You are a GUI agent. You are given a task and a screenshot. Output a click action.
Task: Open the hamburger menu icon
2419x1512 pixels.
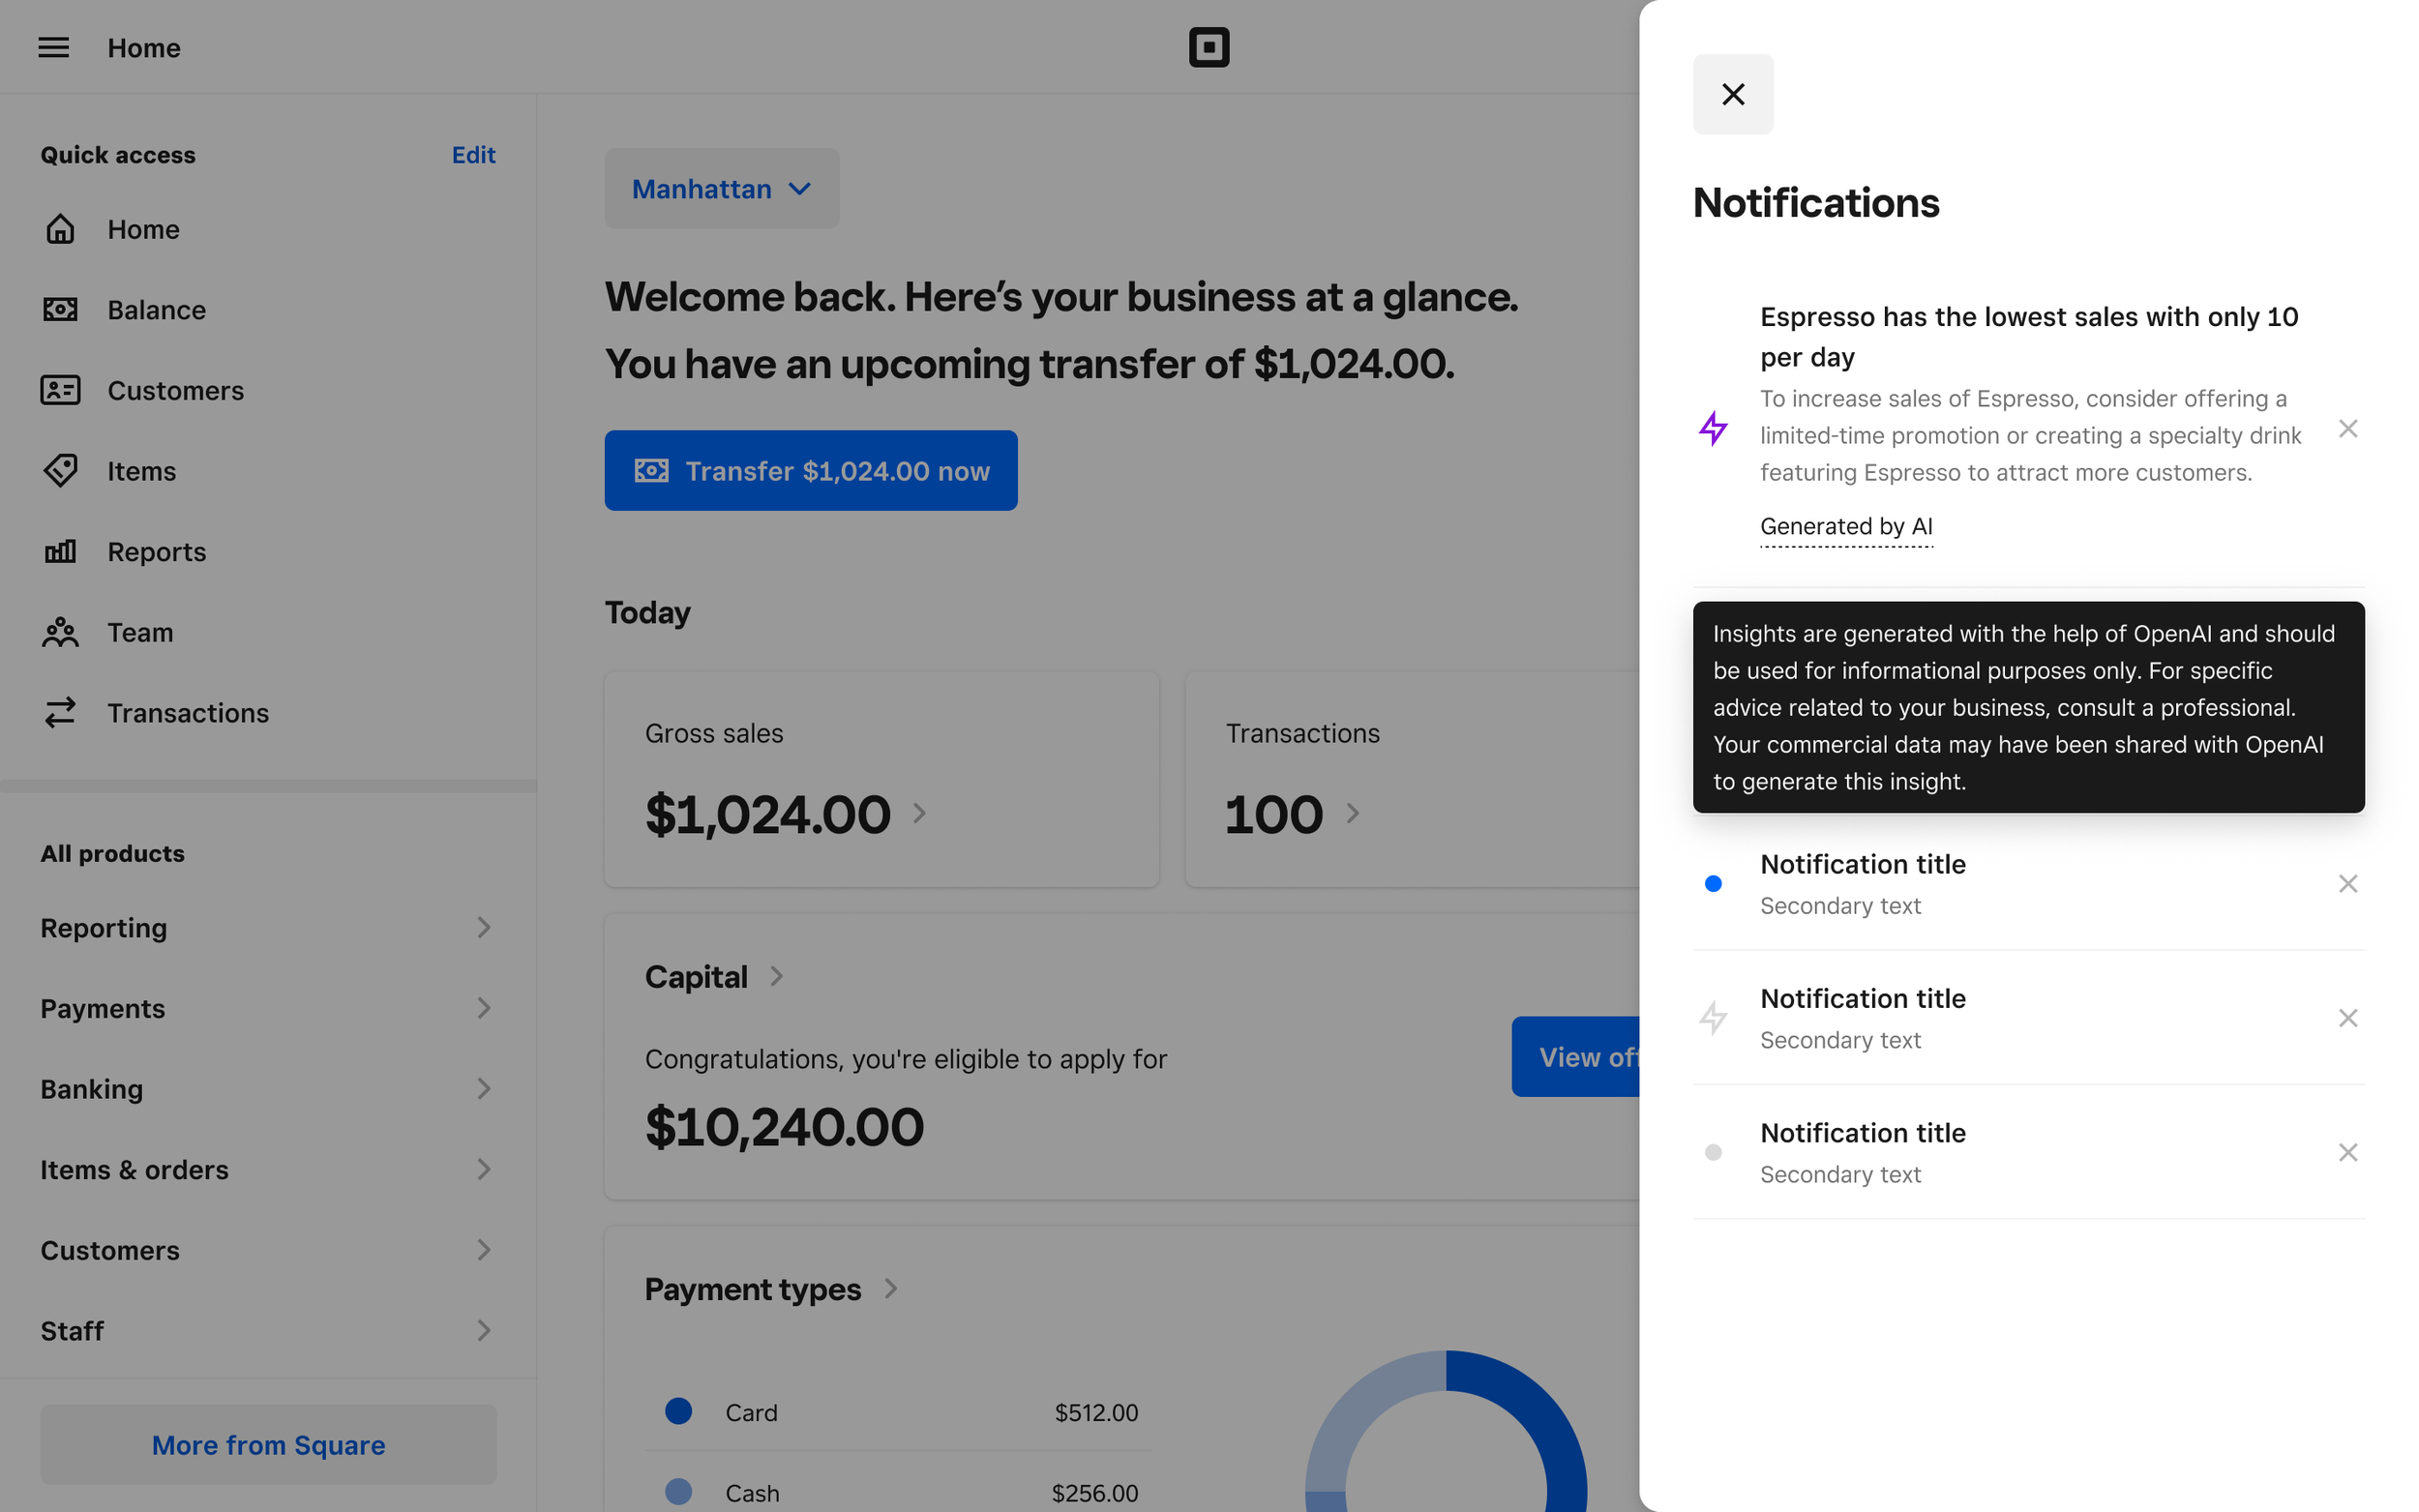coord(53,47)
